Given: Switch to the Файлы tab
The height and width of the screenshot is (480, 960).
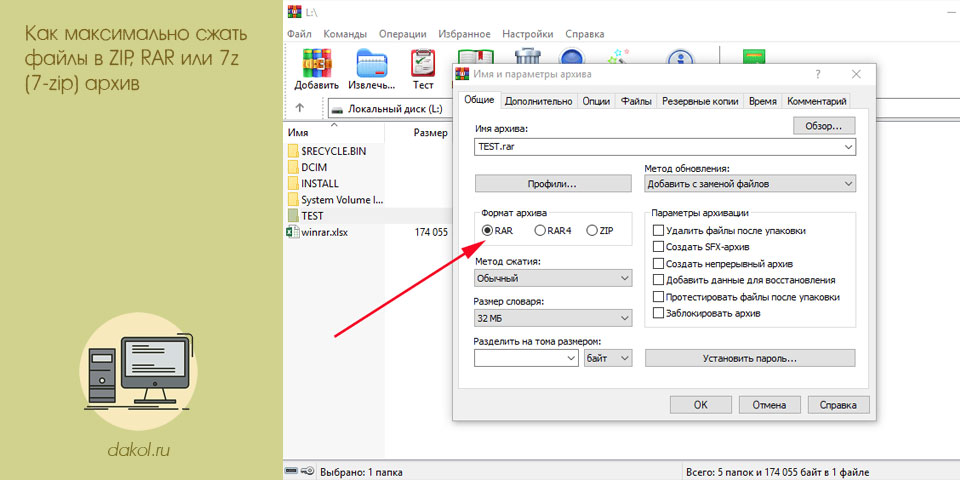Looking at the screenshot, I should pyautogui.click(x=636, y=102).
